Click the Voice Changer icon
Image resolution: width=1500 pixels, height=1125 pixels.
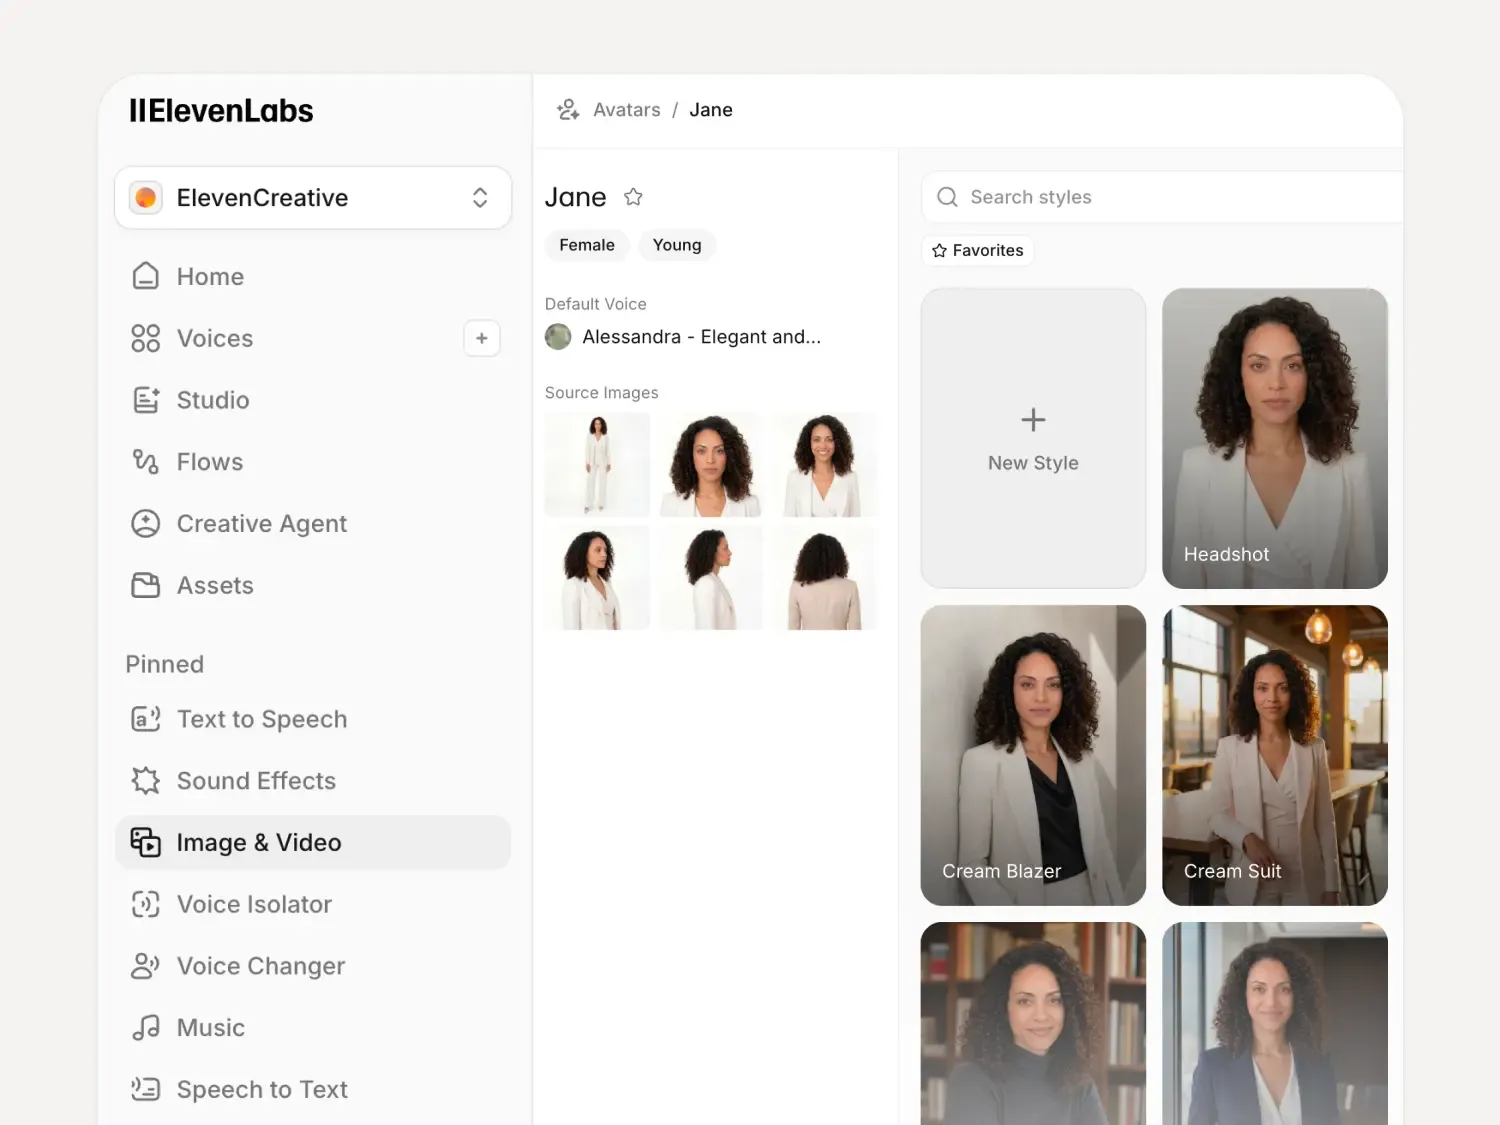146,966
